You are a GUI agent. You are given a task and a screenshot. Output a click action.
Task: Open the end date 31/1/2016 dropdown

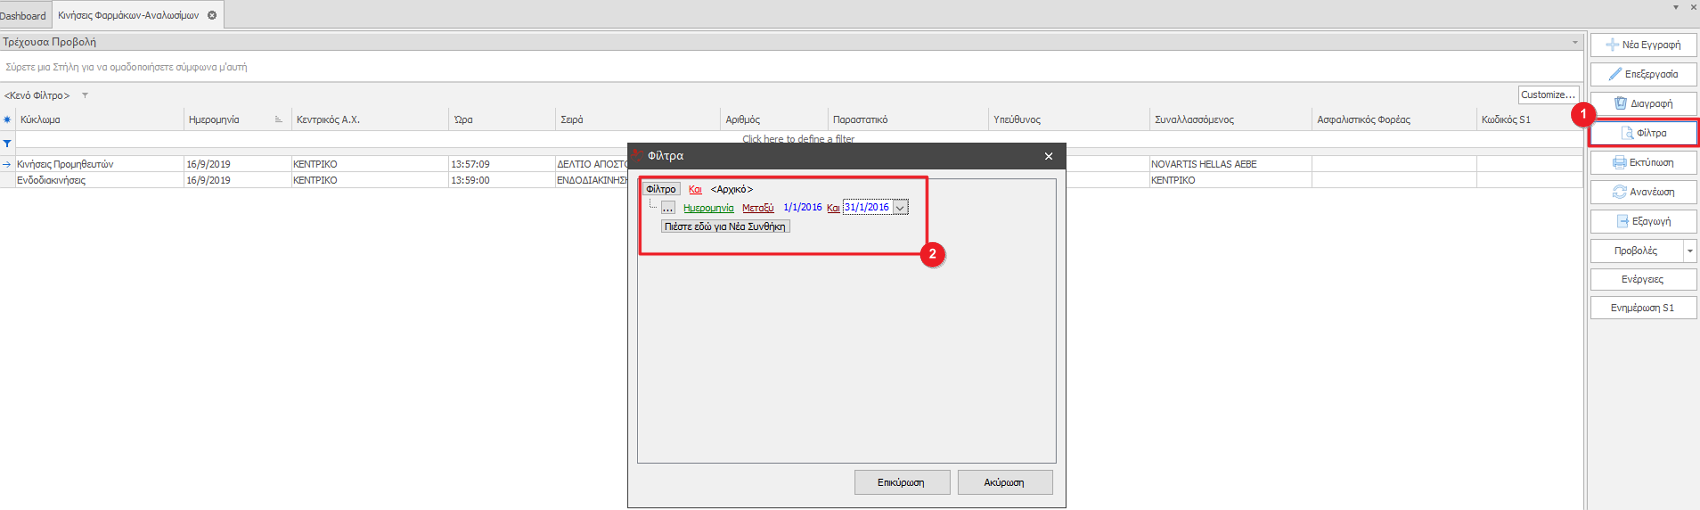click(901, 208)
